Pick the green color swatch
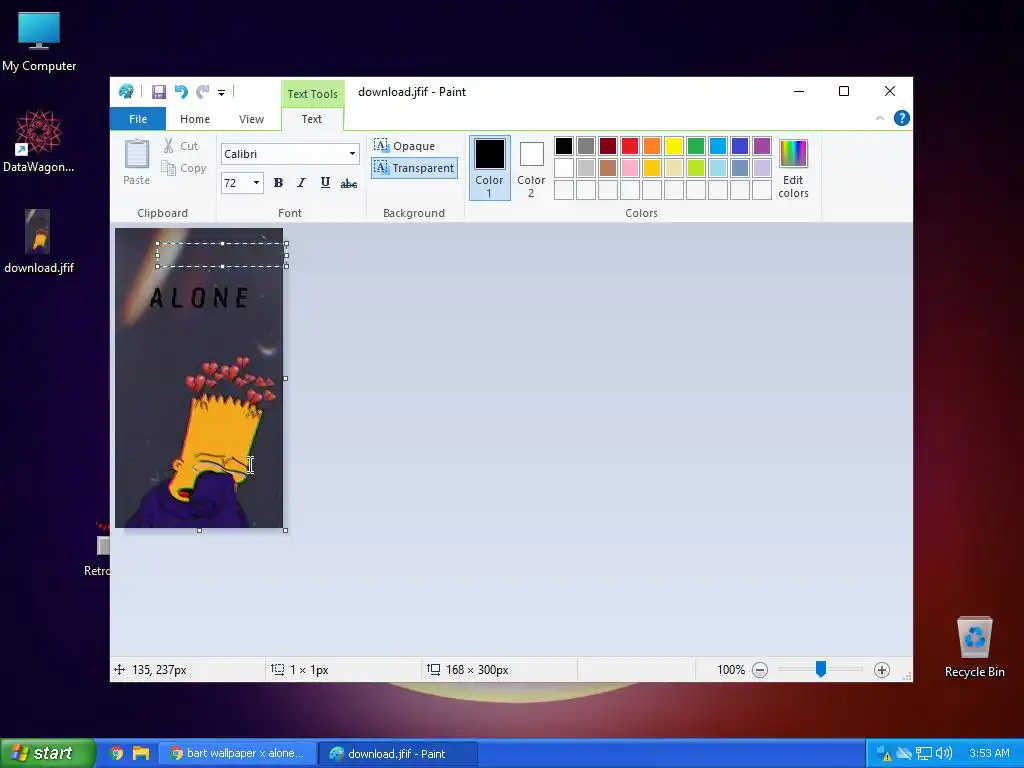The image size is (1024, 768). (x=696, y=146)
